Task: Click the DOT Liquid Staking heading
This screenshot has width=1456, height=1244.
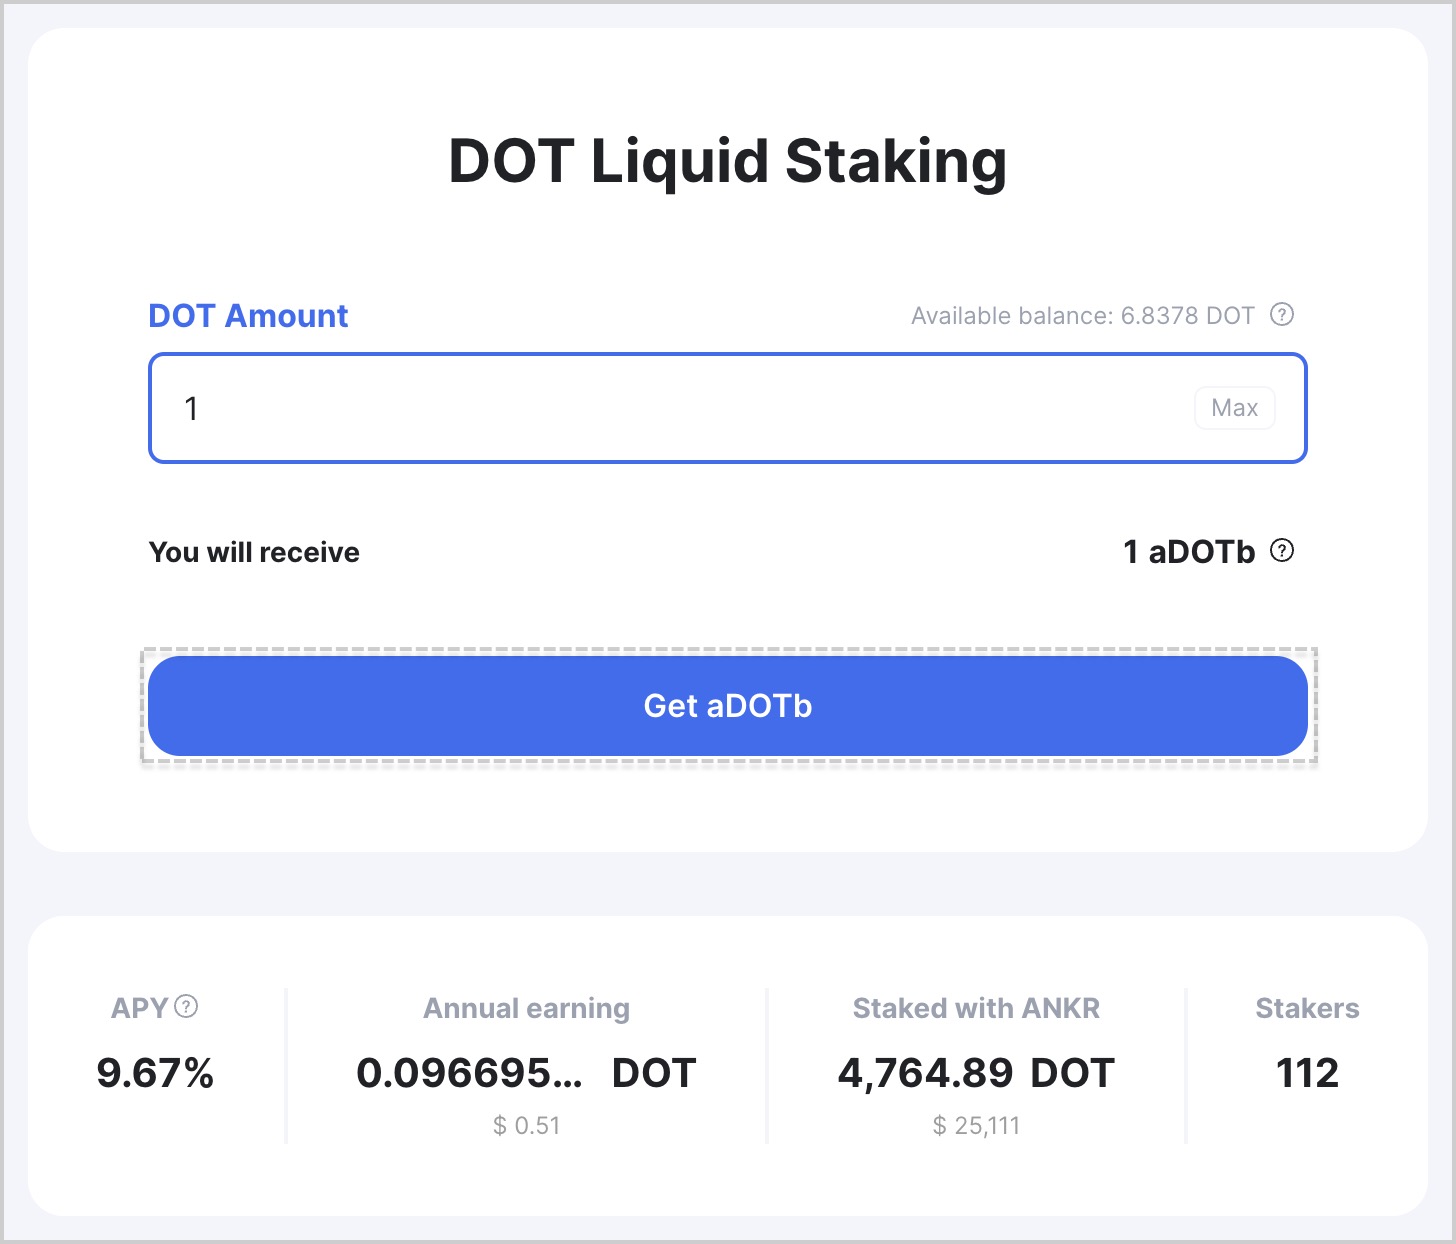Action: (728, 161)
